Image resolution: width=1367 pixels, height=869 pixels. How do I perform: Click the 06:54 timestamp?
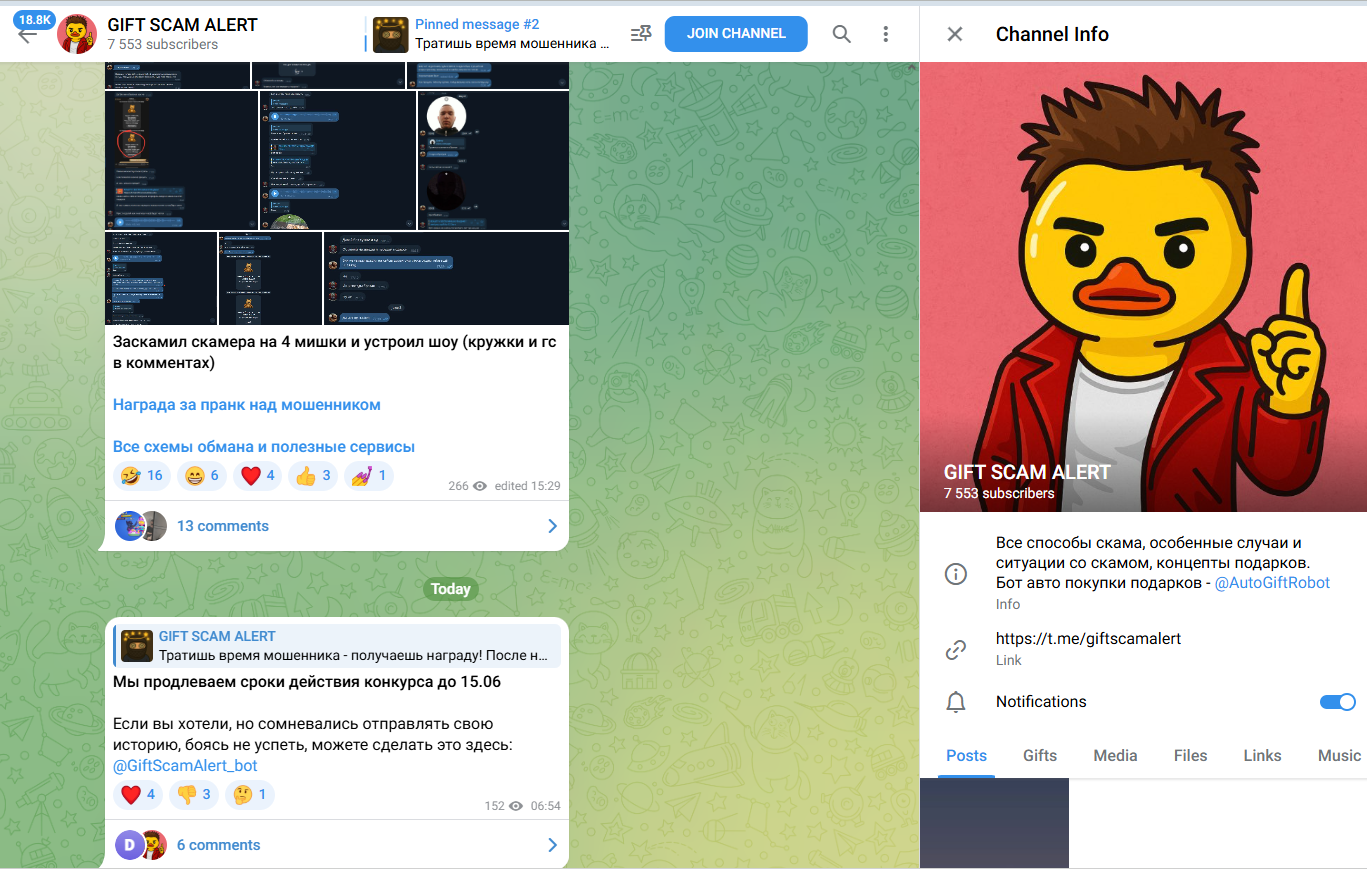pyautogui.click(x=545, y=805)
